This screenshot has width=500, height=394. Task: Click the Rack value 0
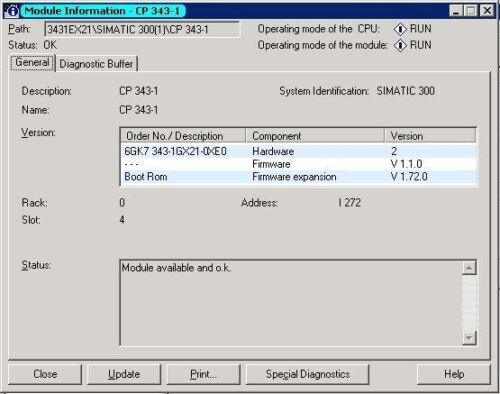point(122,203)
